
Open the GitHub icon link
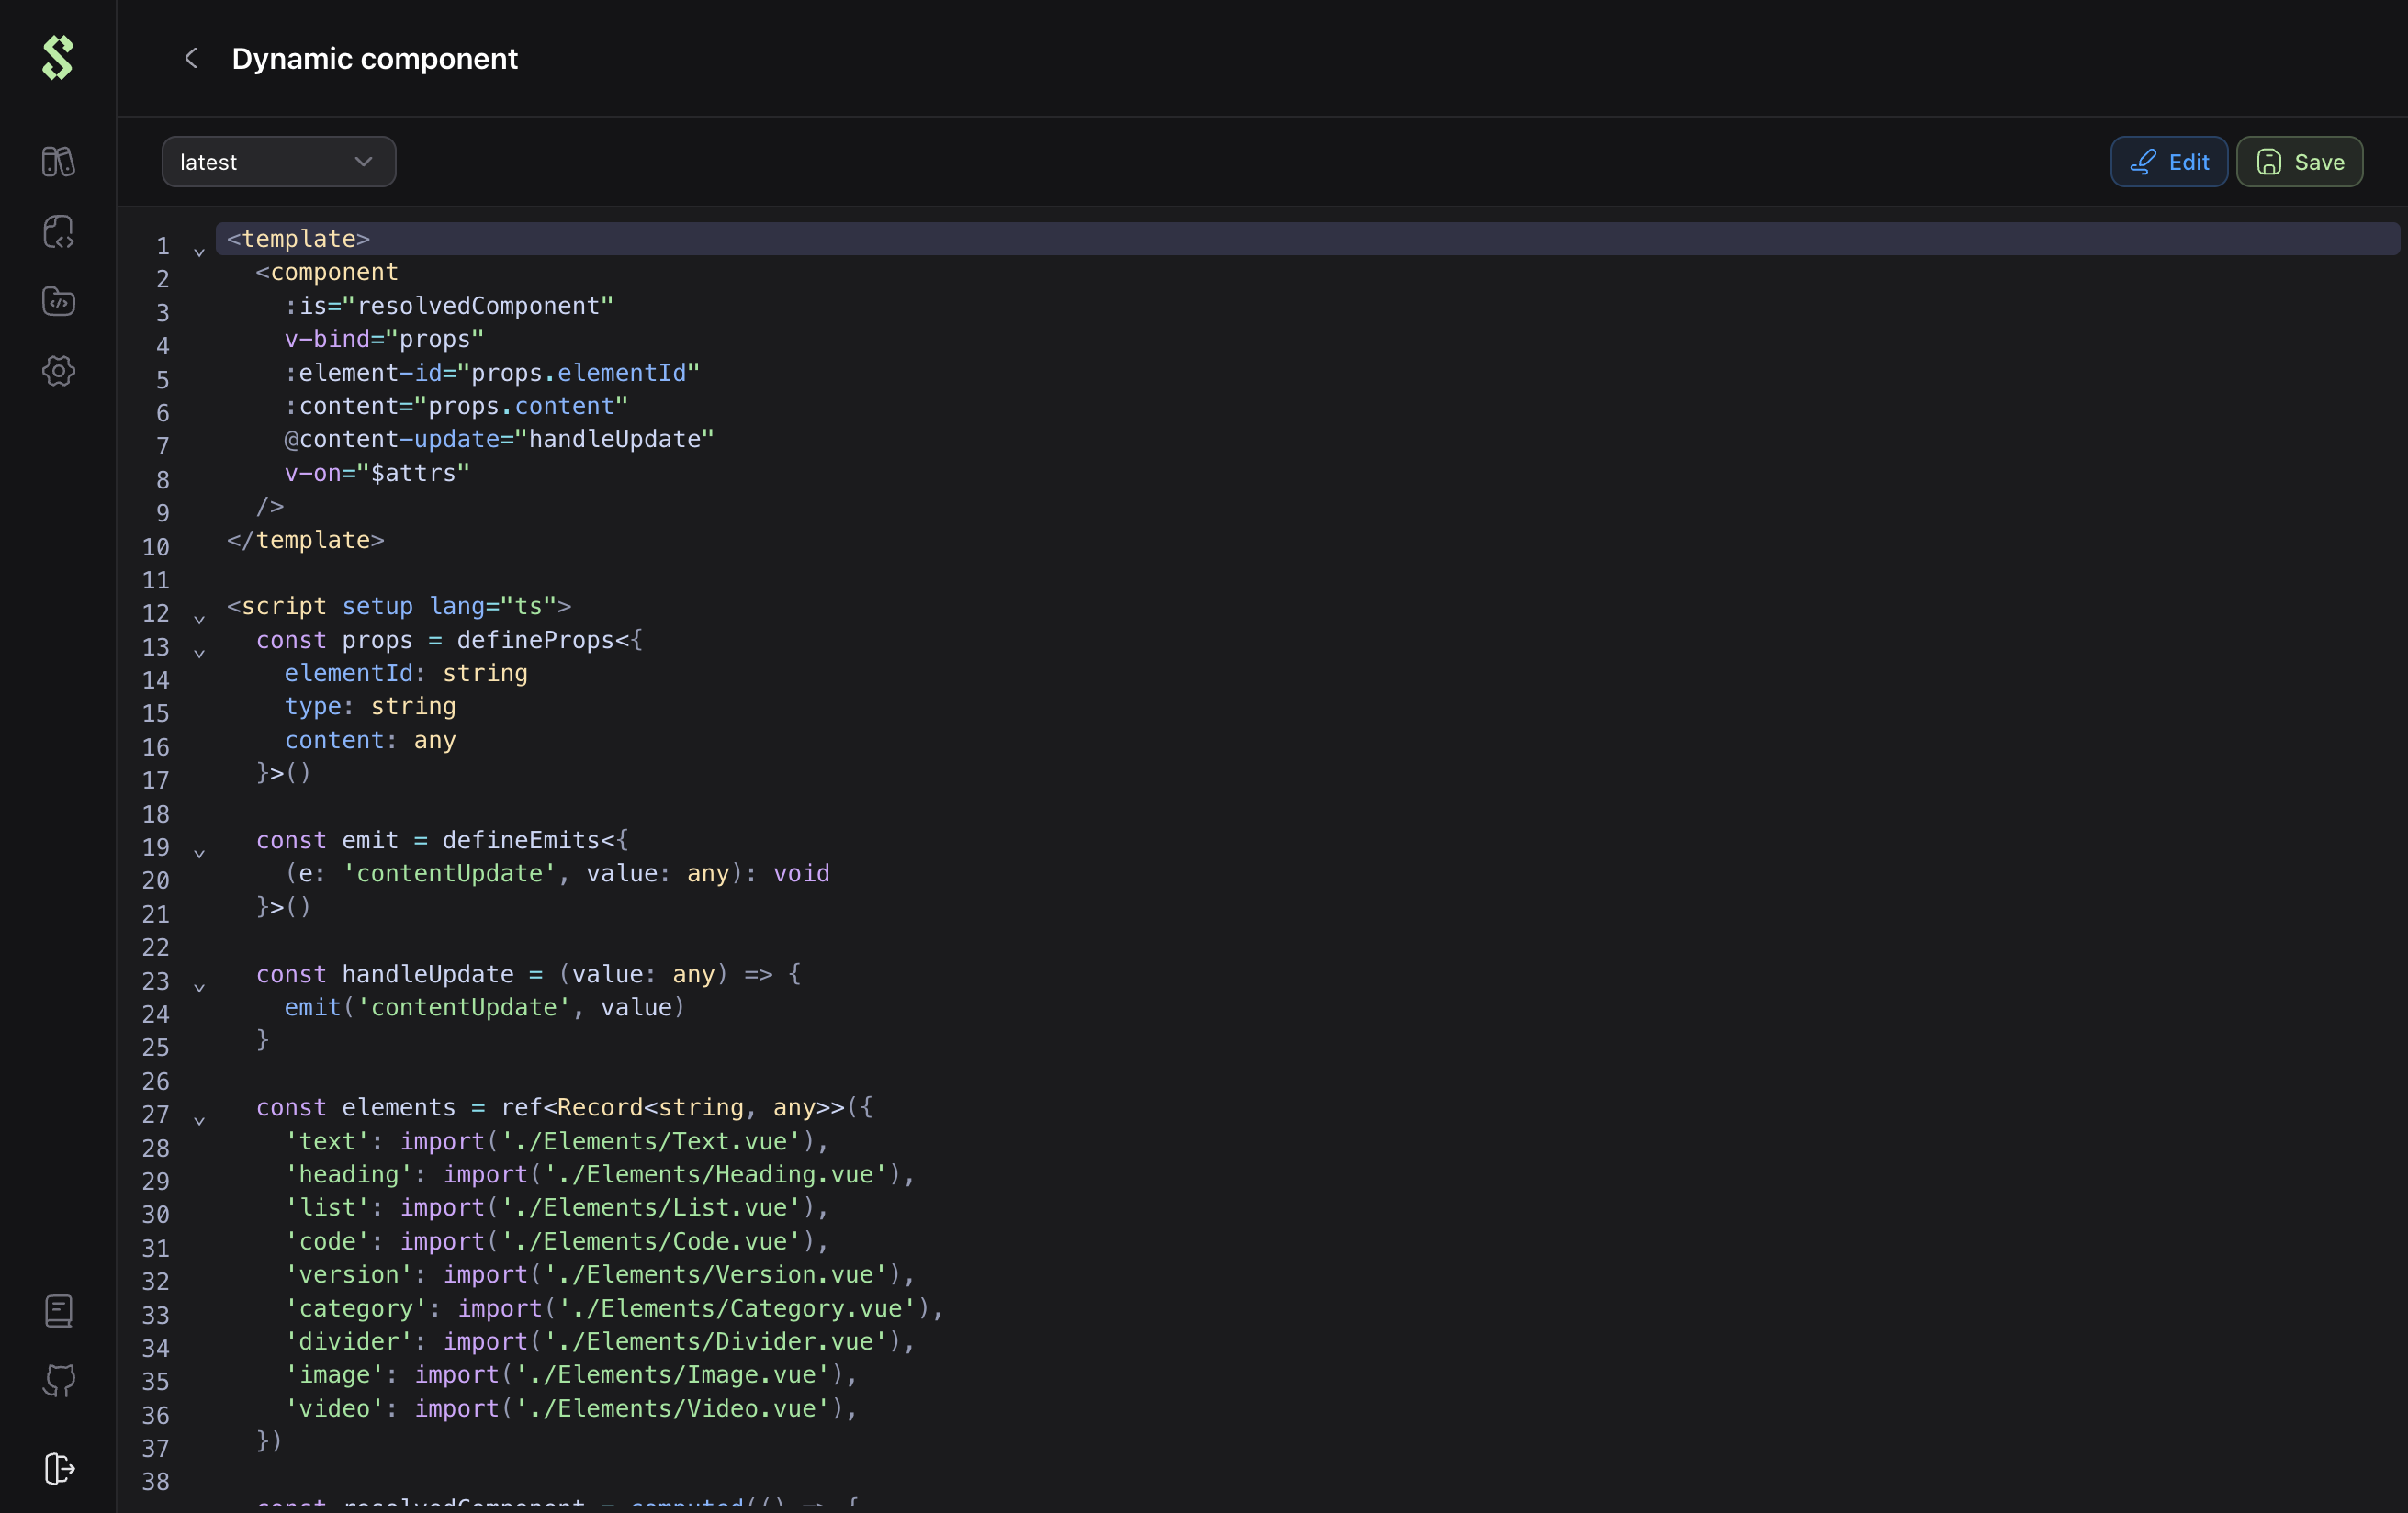pos(58,1380)
